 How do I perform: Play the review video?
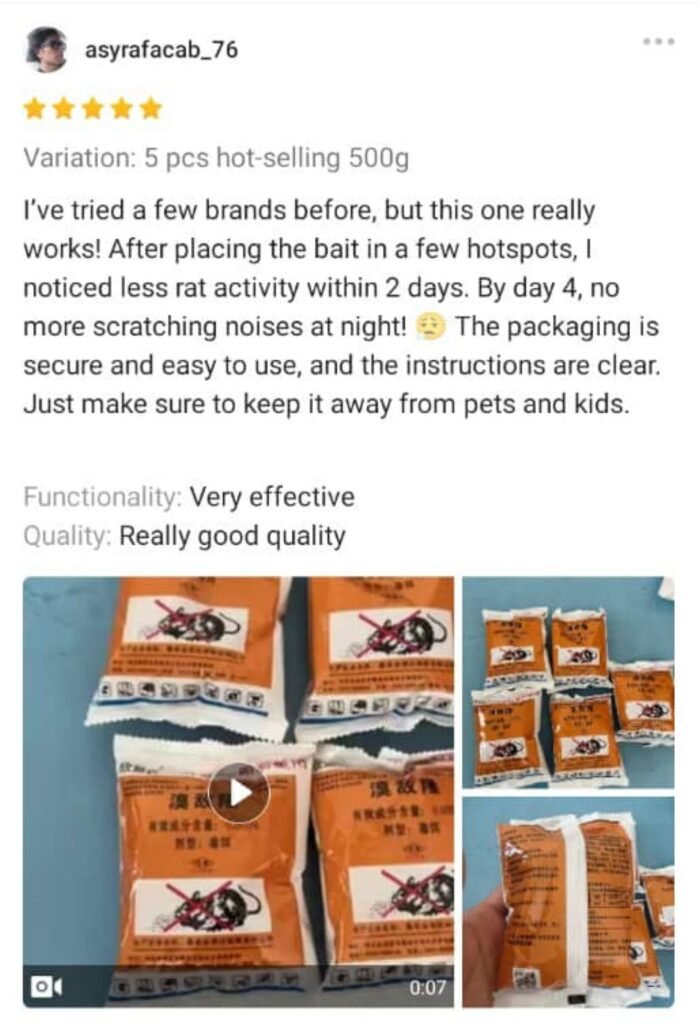[x=239, y=793]
